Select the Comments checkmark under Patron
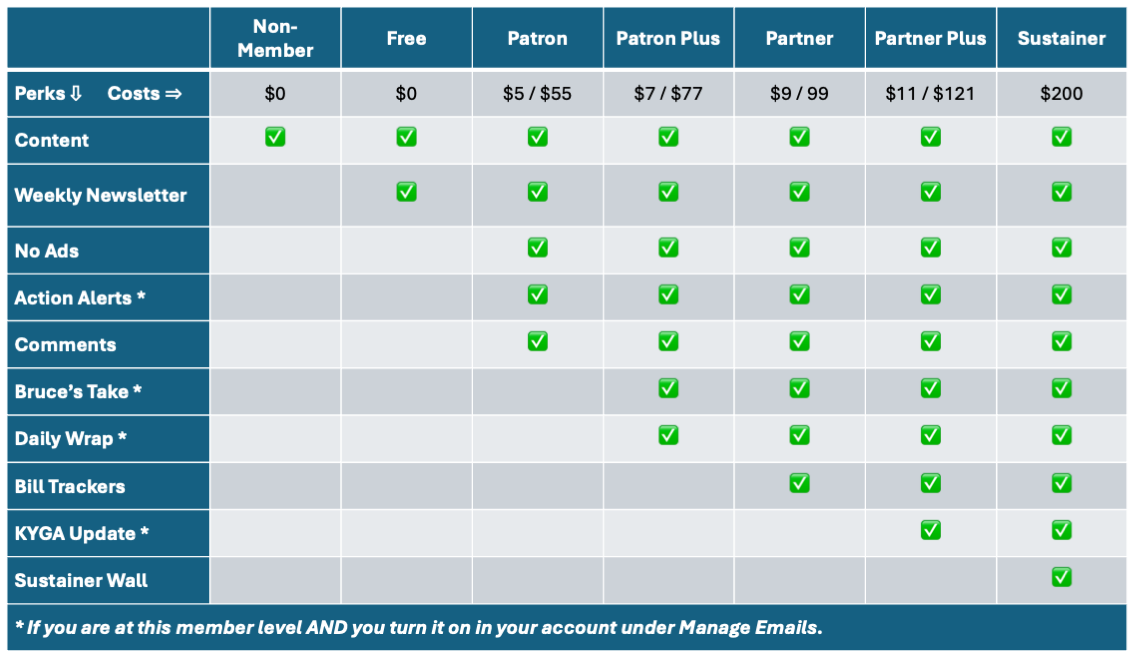Image resolution: width=1133 pixels, height=656 pixels. coord(537,341)
